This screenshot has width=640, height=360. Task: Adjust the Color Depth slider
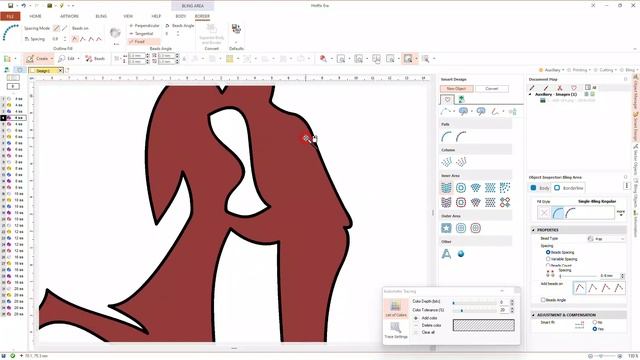[x=474, y=303]
